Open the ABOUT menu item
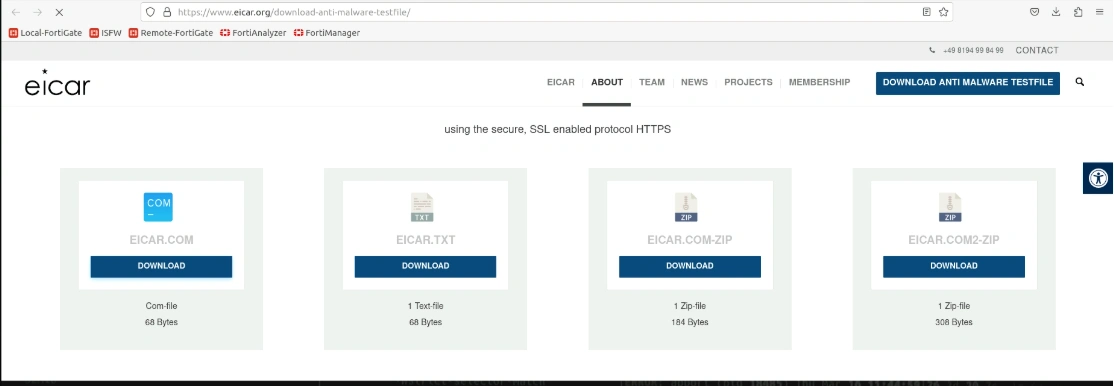1114x386 pixels. click(607, 82)
